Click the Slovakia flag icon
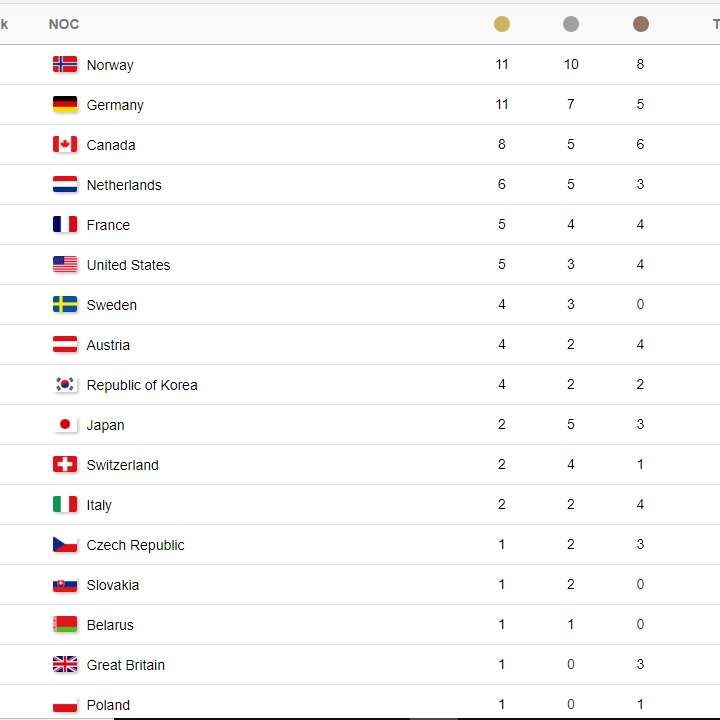This screenshot has width=720, height=720. click(65, 585)
